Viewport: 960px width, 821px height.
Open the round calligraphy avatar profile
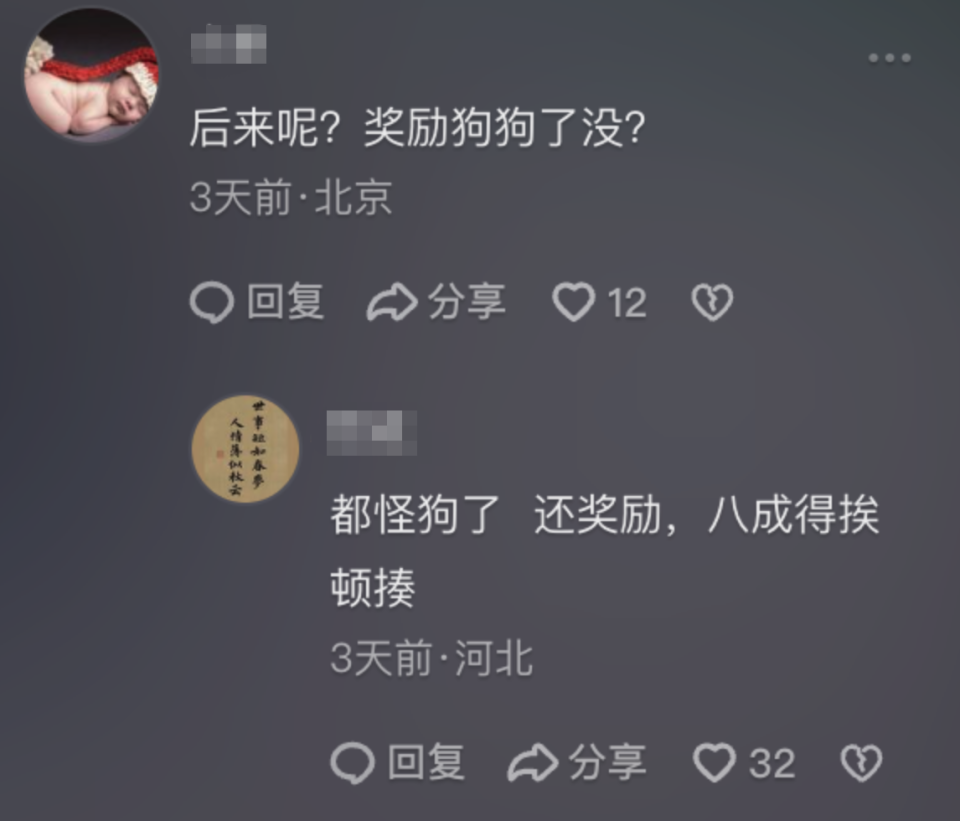246,449
